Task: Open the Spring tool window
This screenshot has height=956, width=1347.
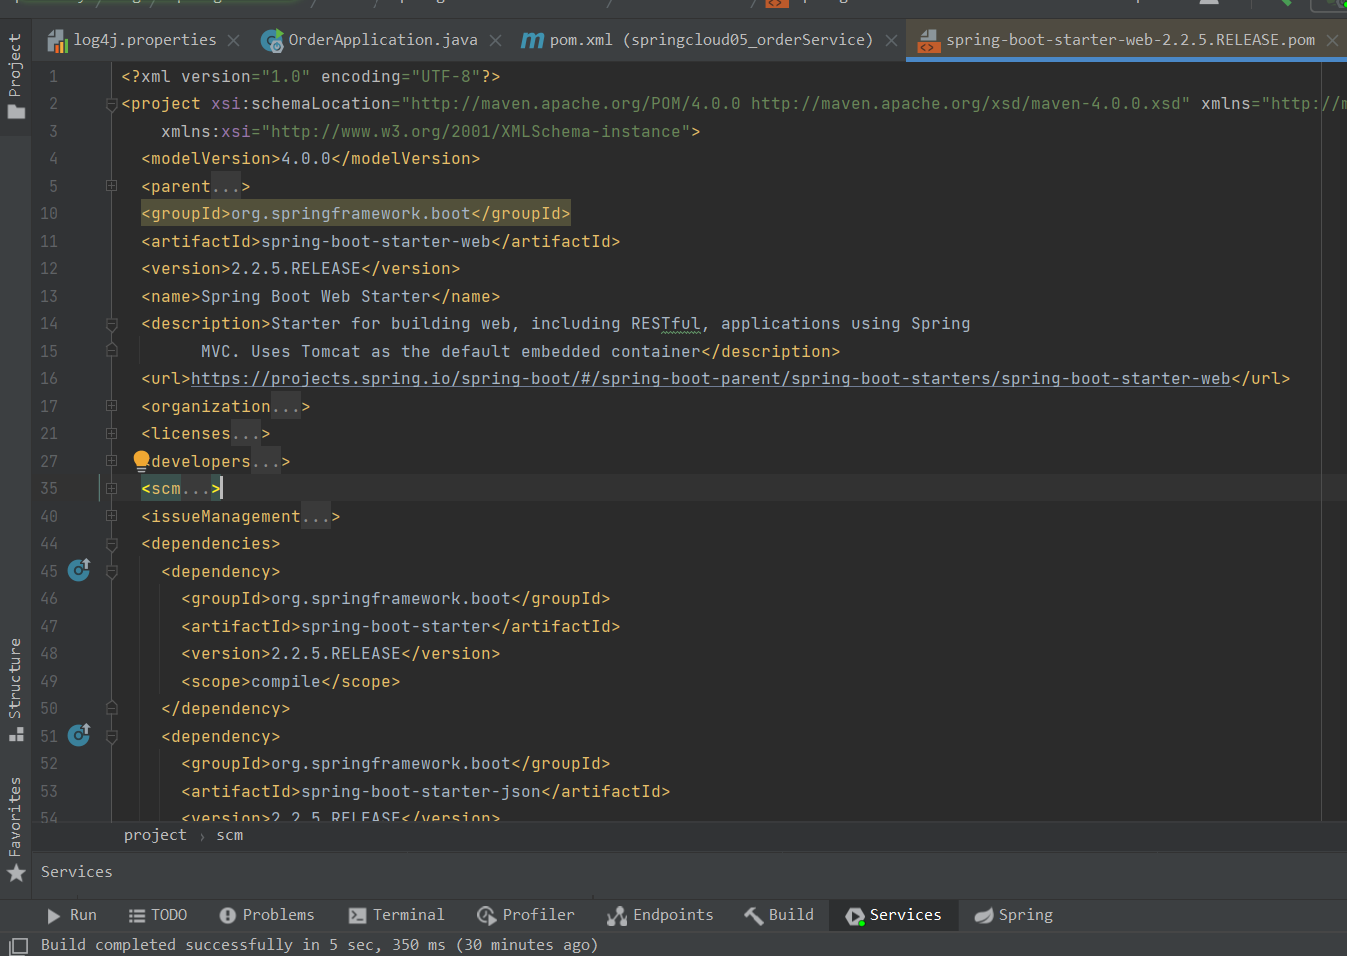Action: [1013, 915]
